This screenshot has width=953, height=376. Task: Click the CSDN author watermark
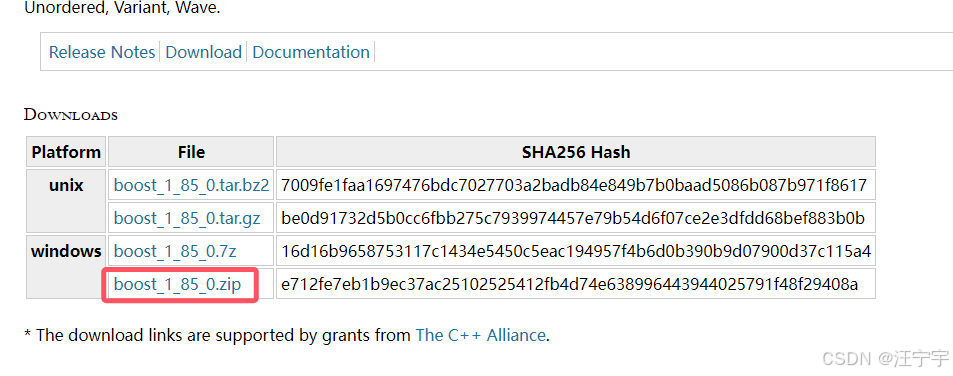(884, 358)
